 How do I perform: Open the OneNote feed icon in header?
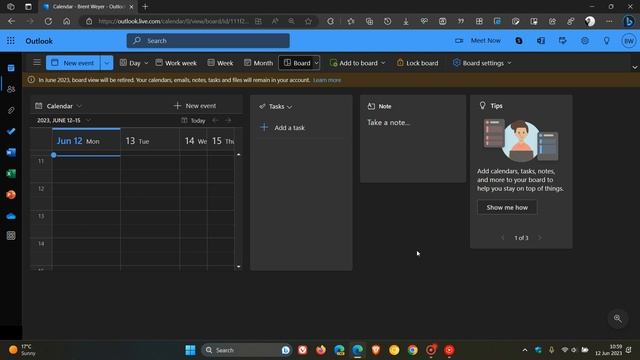pyautogui.click(x=541, y=40)
